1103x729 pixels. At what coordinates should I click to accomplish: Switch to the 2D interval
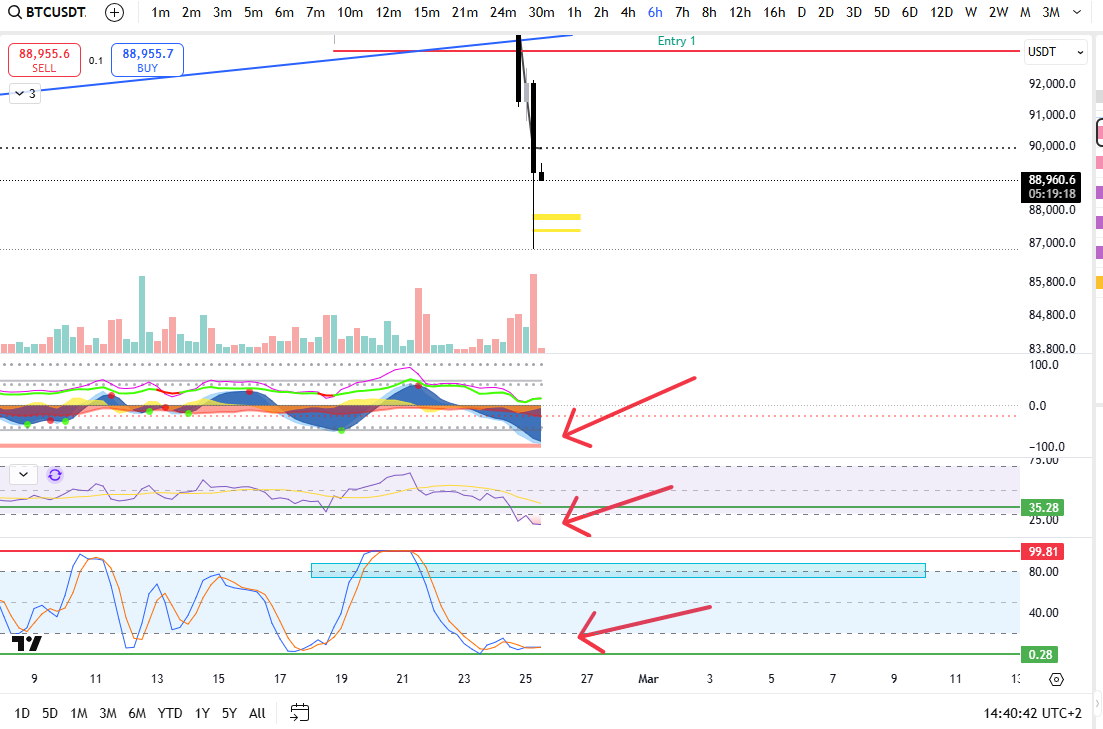826,12
